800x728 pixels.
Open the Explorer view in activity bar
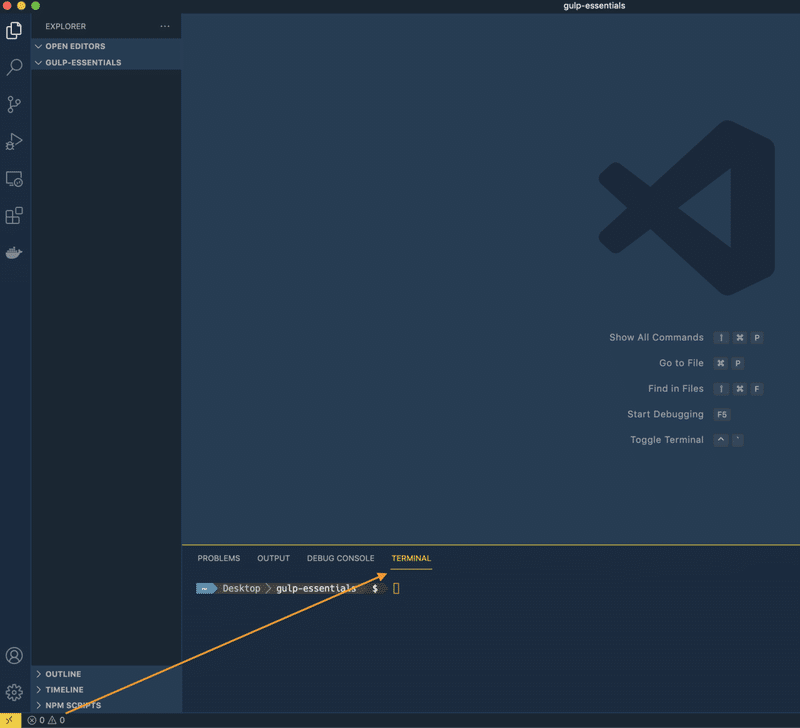(x=14, y=31)
